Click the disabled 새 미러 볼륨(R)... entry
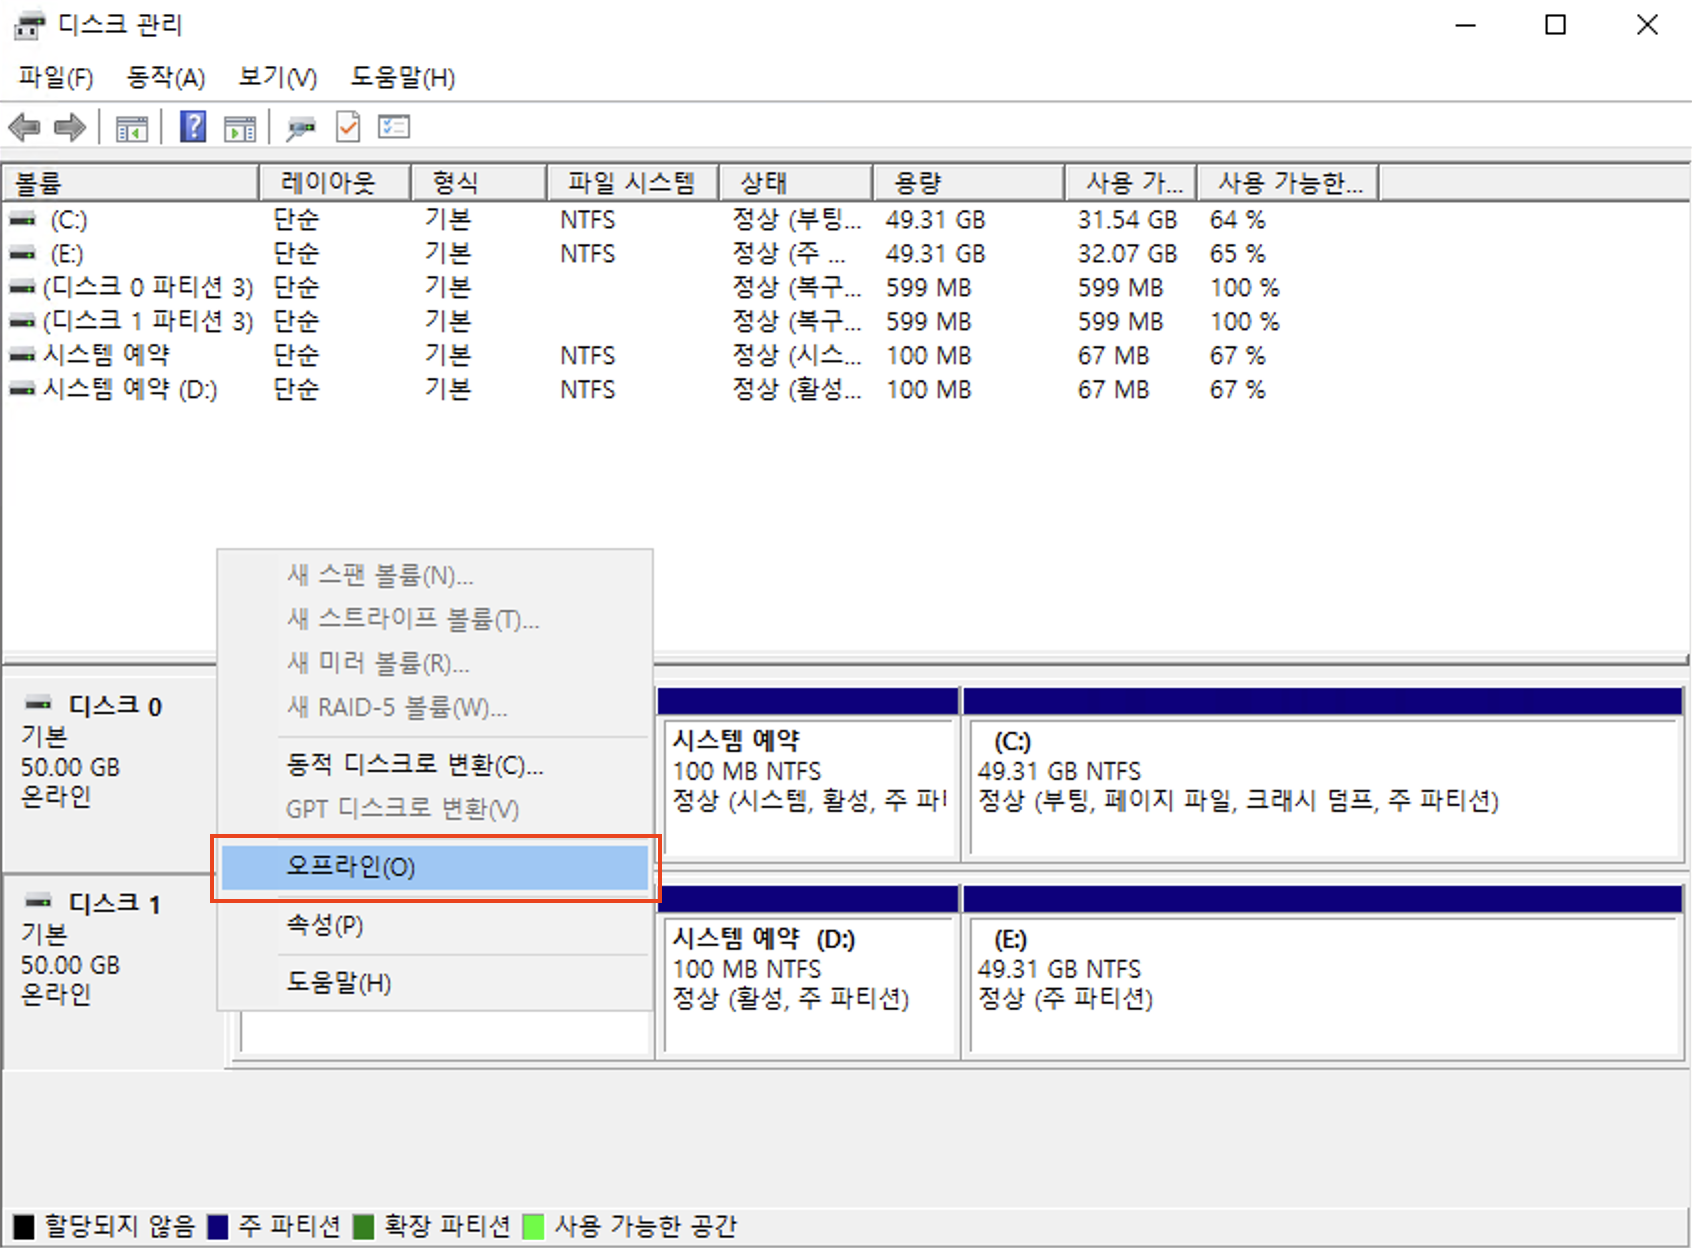Screen dimensions: 1692x1248 (x=435, y=663)
